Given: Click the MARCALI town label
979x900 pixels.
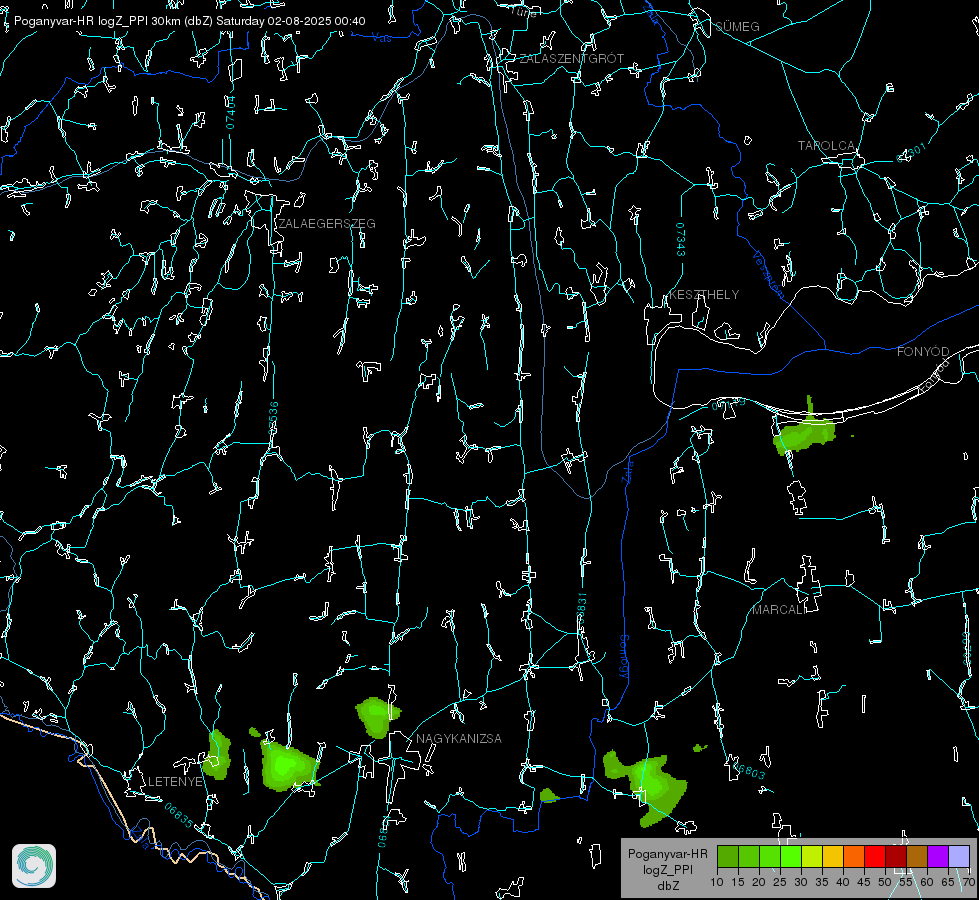Looking at the screenshot, I should coord(779,610).
